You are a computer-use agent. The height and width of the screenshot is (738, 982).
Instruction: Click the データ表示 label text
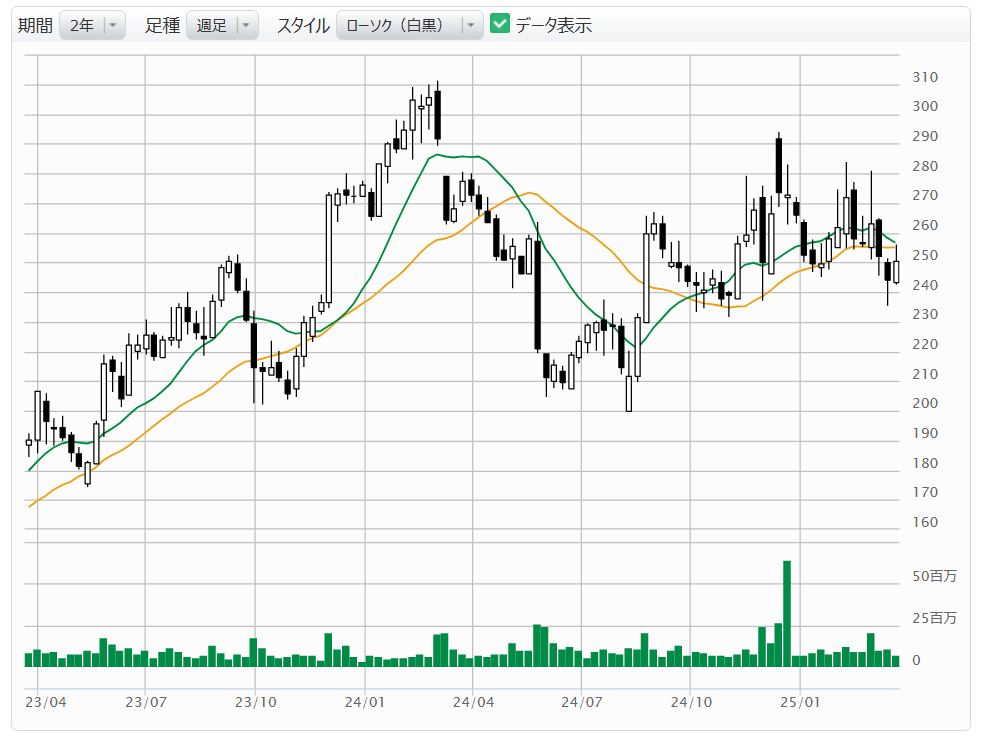[x=554, y=25]
